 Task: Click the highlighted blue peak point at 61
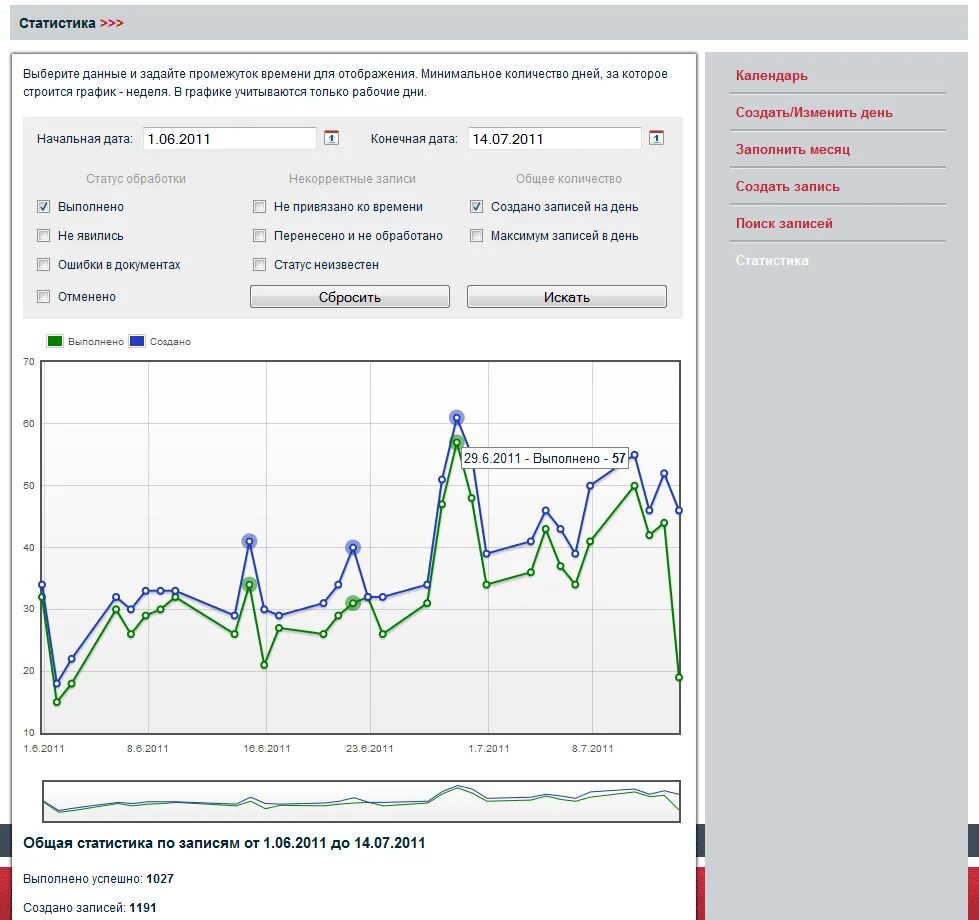tap(457, 418)
